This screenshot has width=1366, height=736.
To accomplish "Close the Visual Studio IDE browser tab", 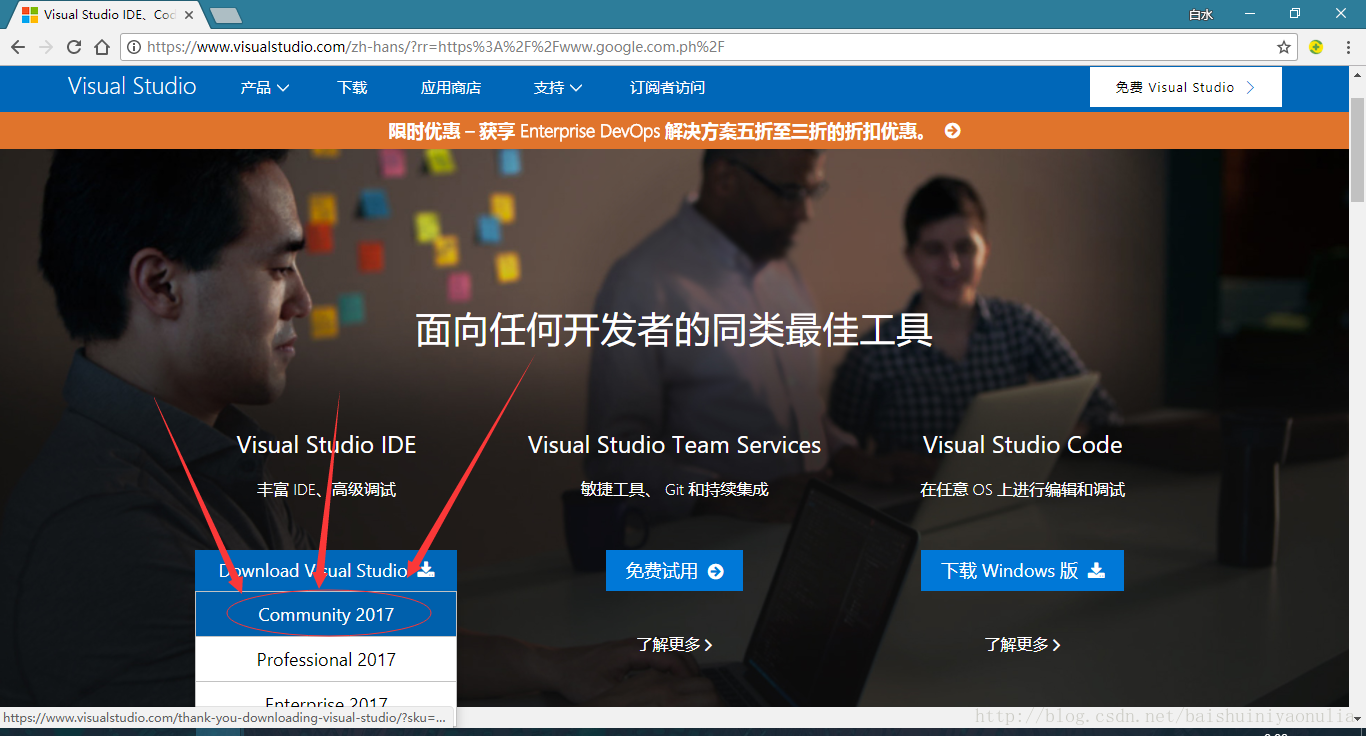I will (187, 15).
